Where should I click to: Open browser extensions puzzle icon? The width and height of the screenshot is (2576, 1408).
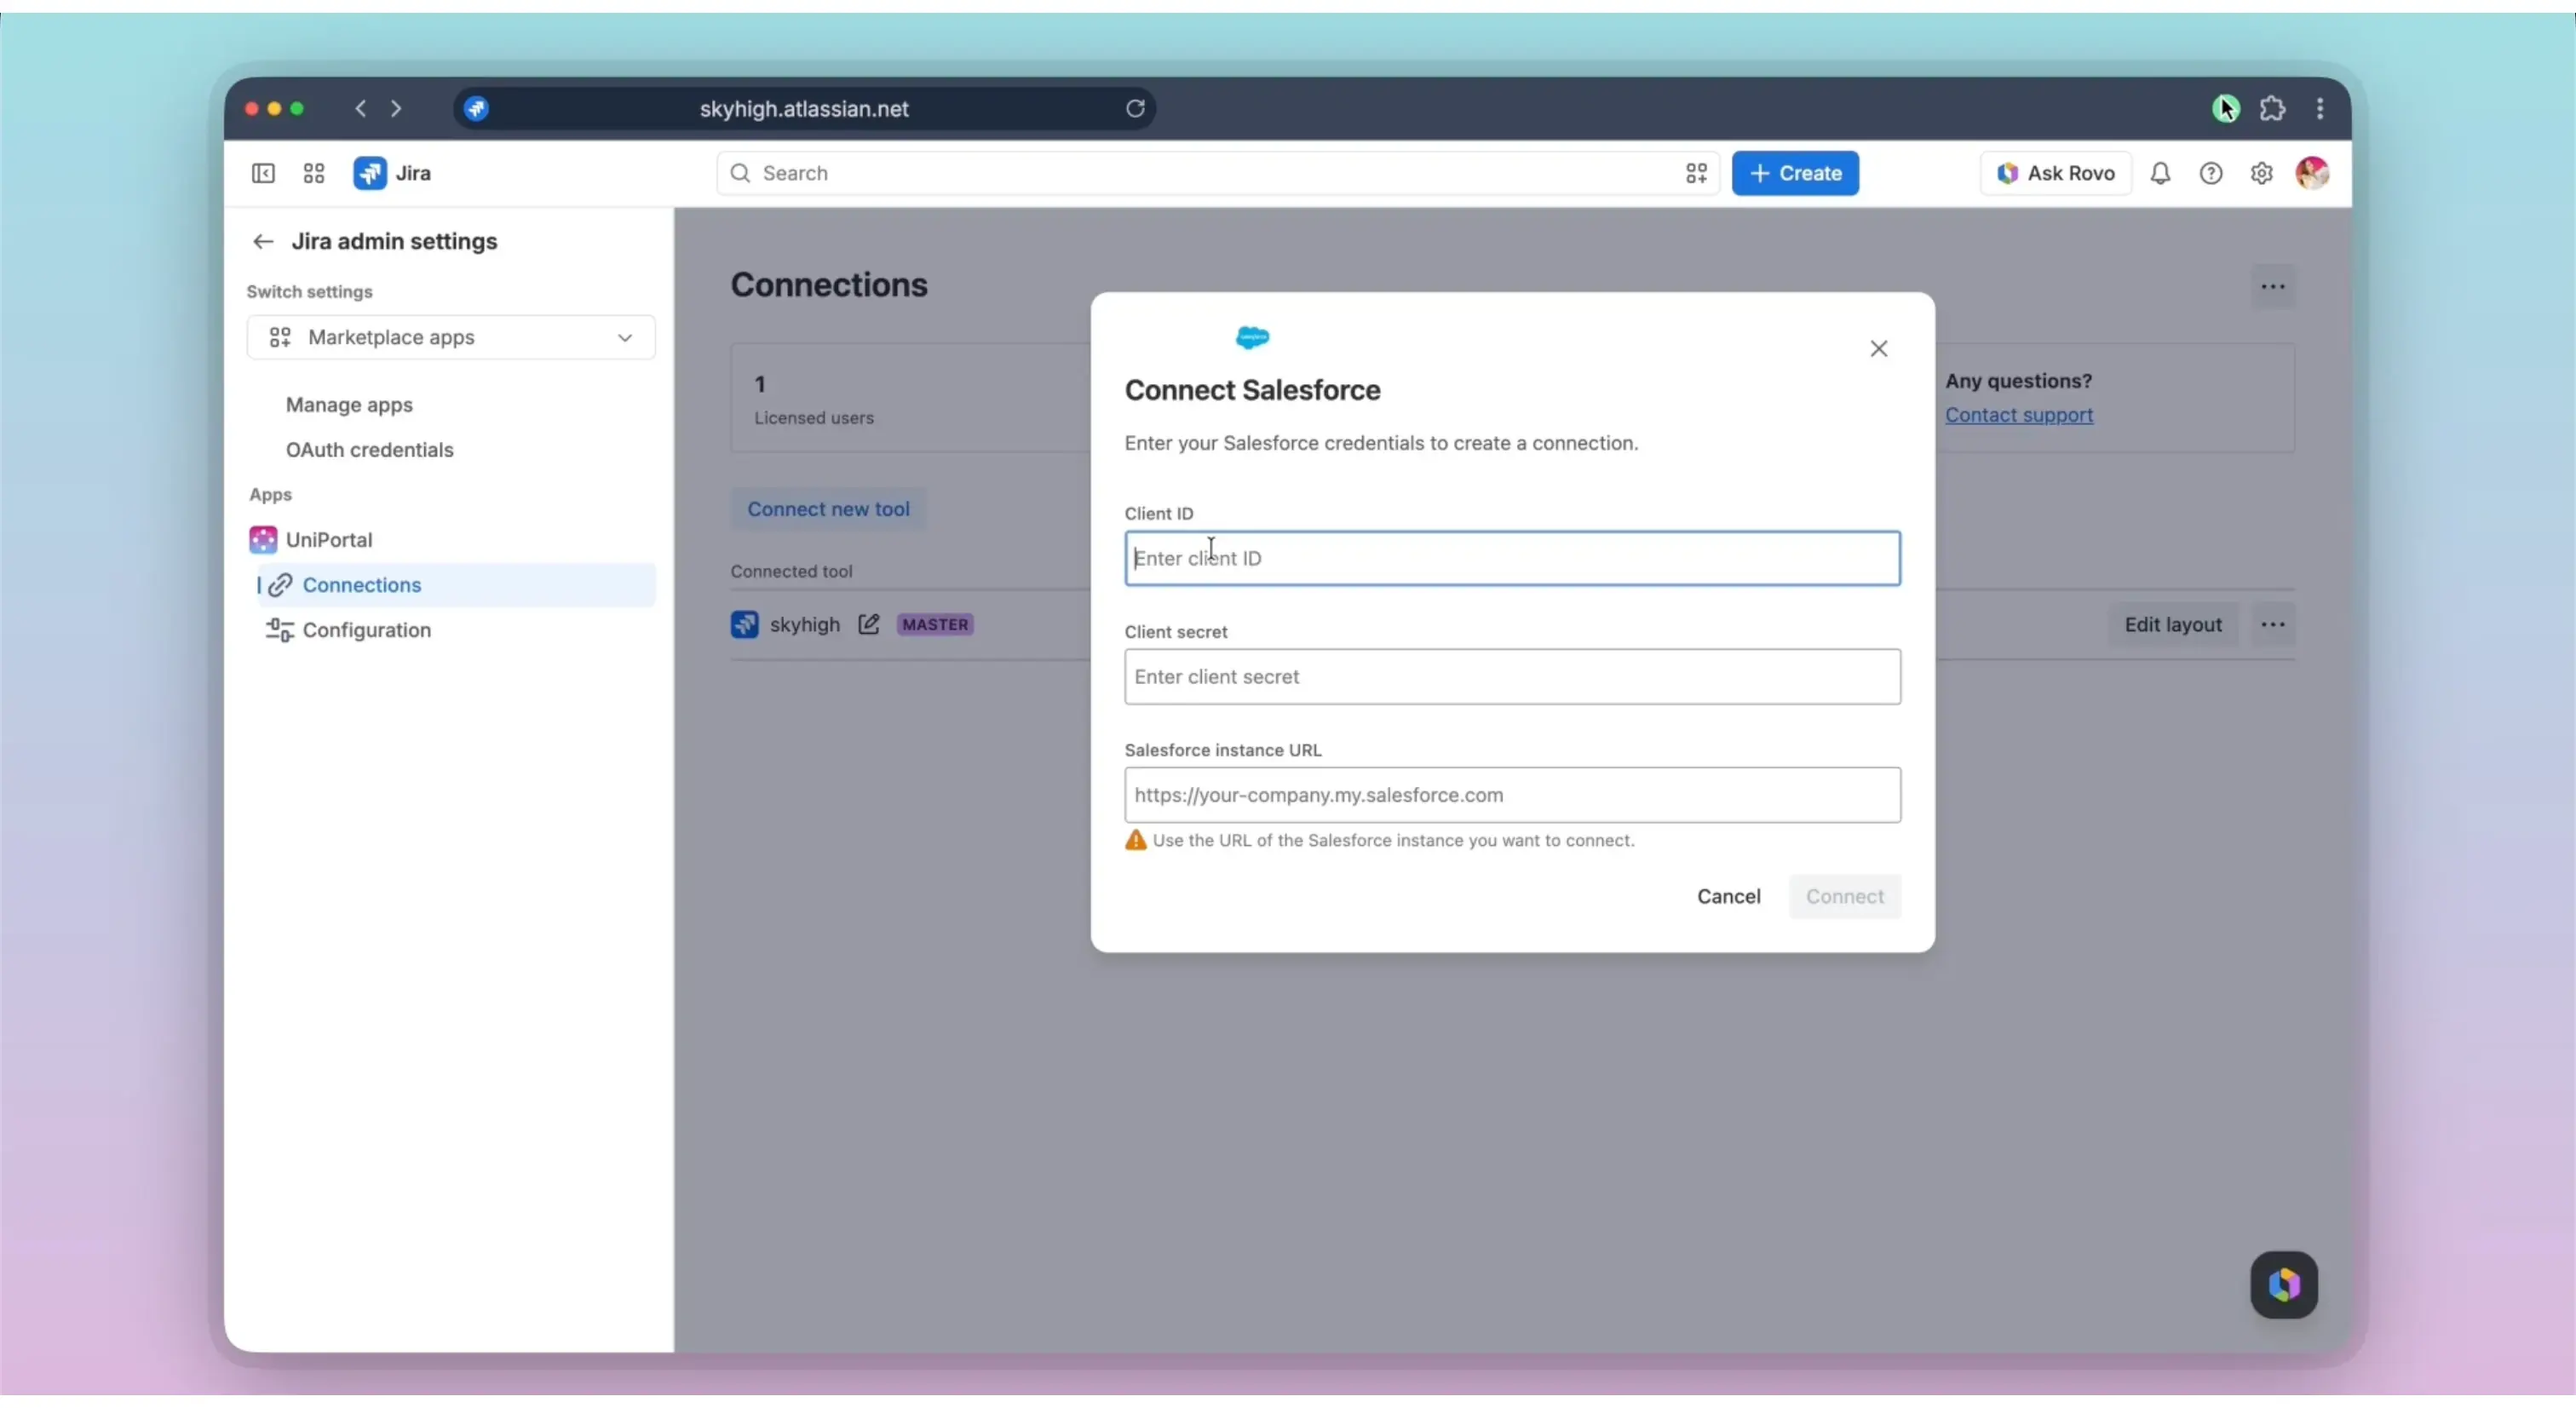coord(2273,109)
